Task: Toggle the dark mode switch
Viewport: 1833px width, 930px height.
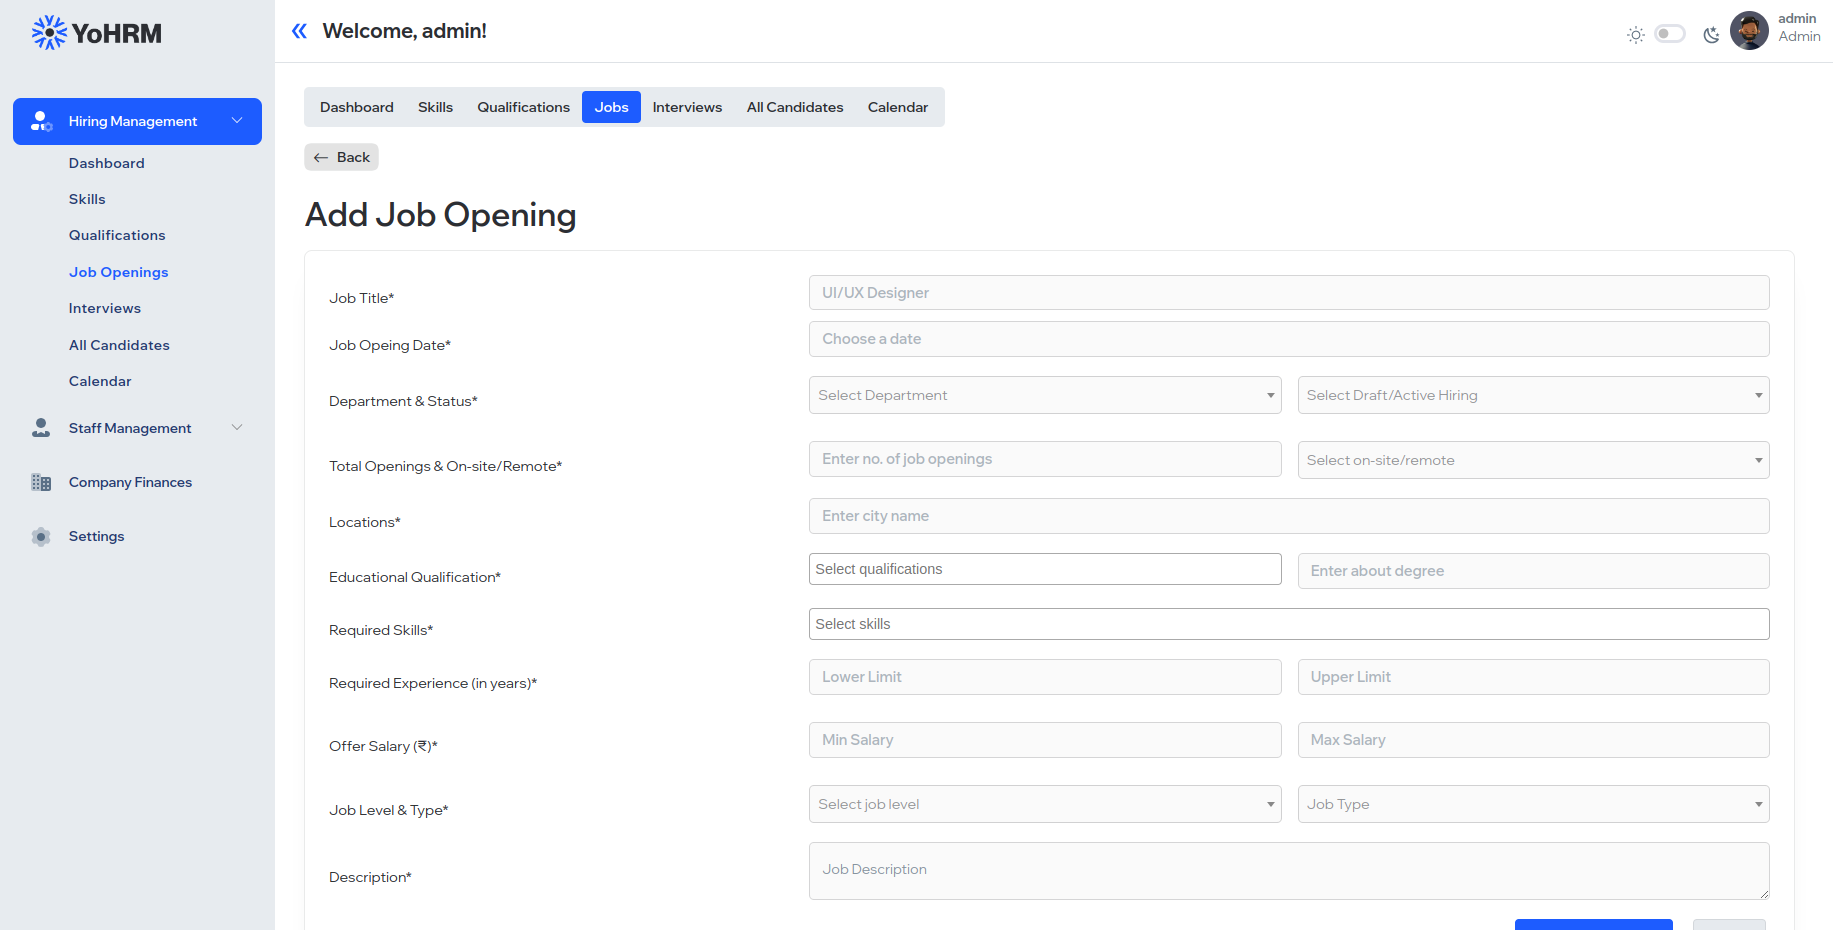Action: pyautogui.click(x=1670, y=34)
